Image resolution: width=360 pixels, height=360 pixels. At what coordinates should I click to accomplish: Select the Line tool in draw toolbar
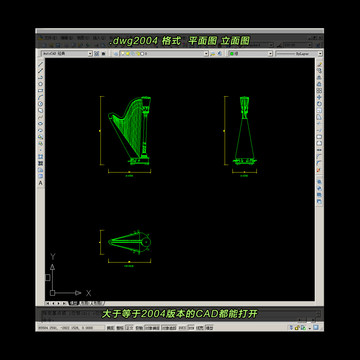(41, 64)
